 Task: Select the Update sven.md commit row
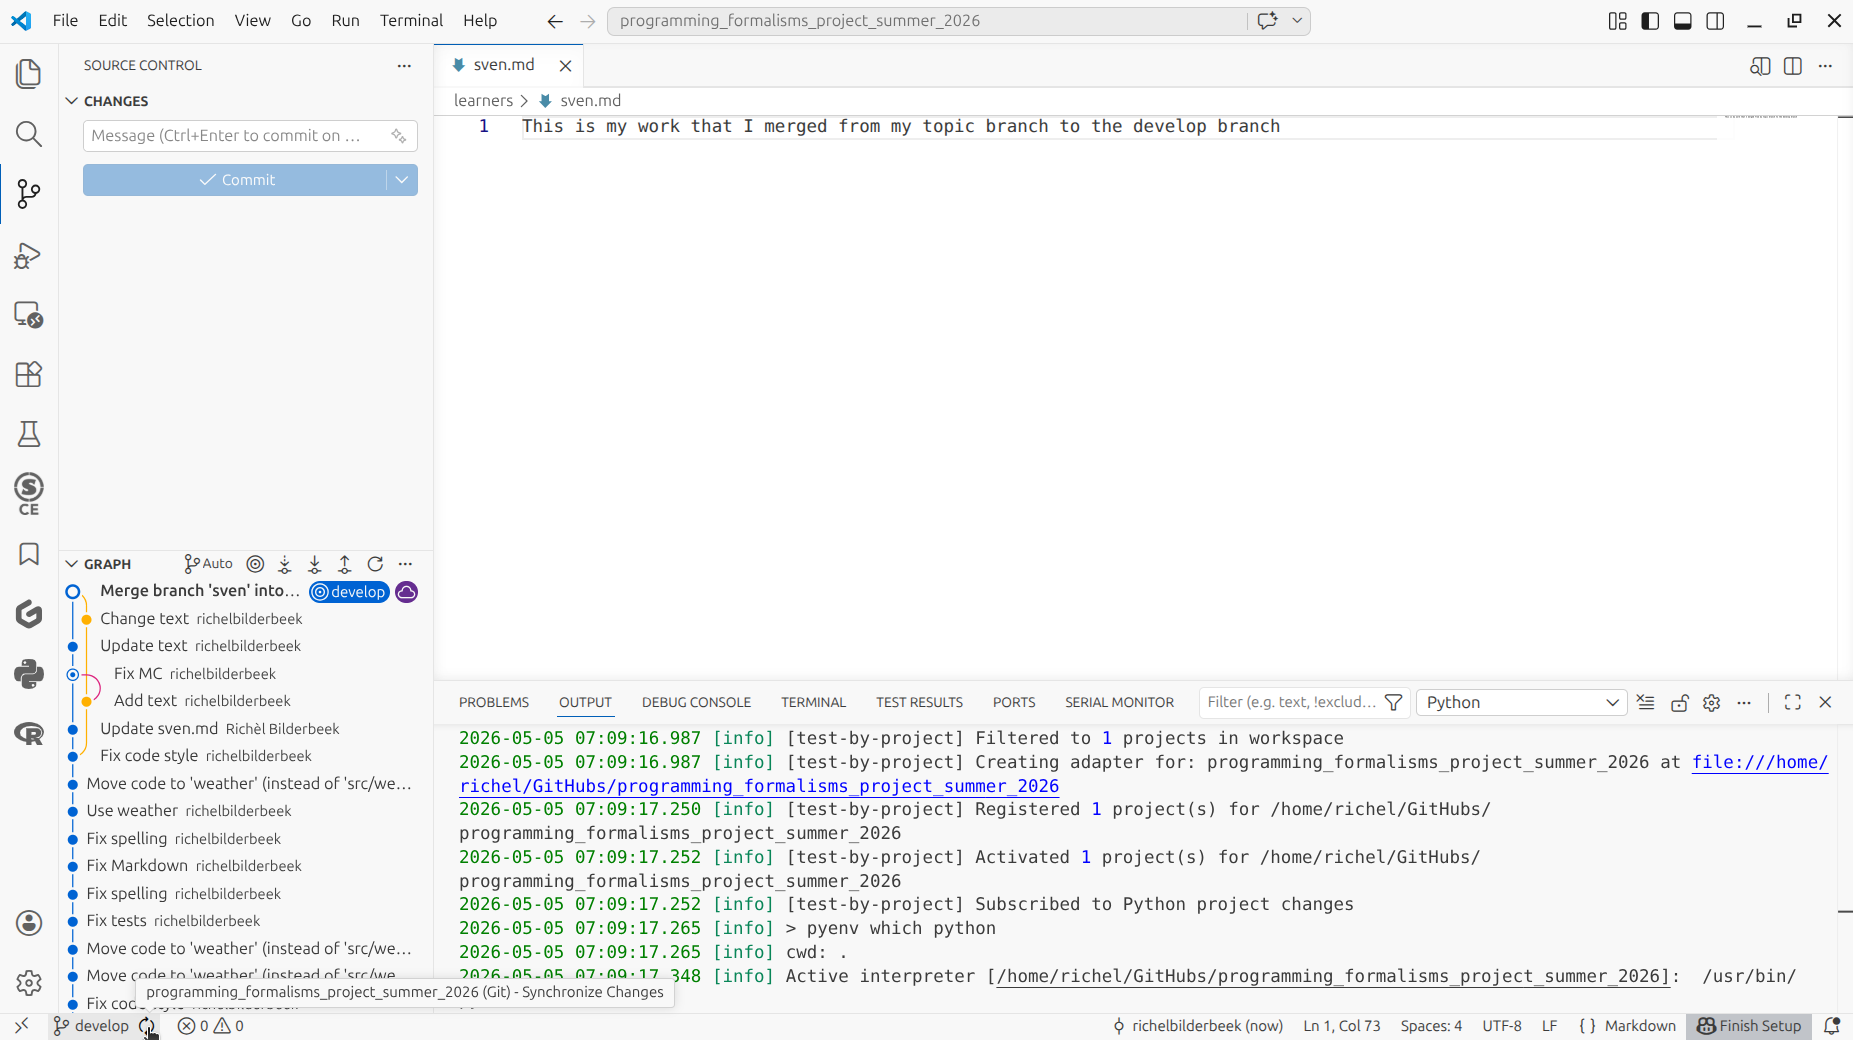pyautogui.click(x=246, y=729)
